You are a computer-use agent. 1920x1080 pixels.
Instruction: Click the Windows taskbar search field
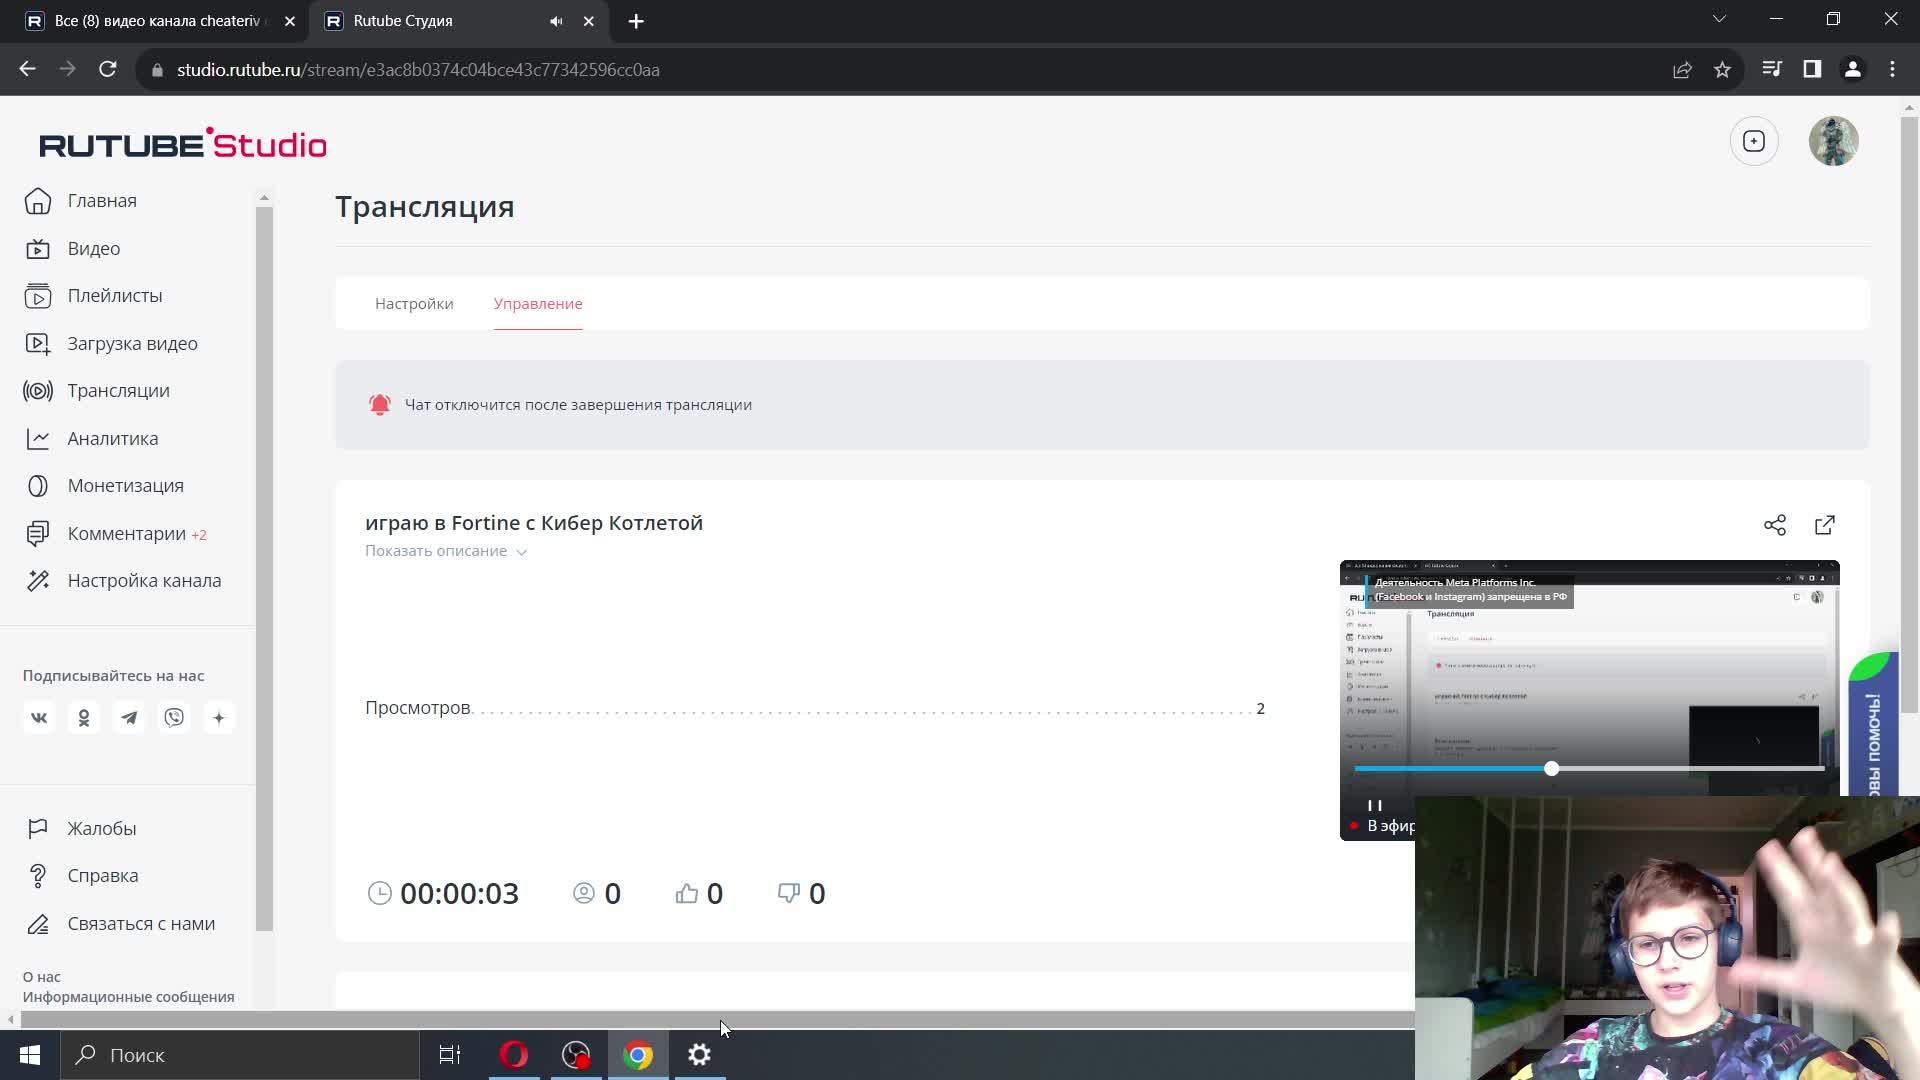pyautogui.click(x=240, y=1055)
